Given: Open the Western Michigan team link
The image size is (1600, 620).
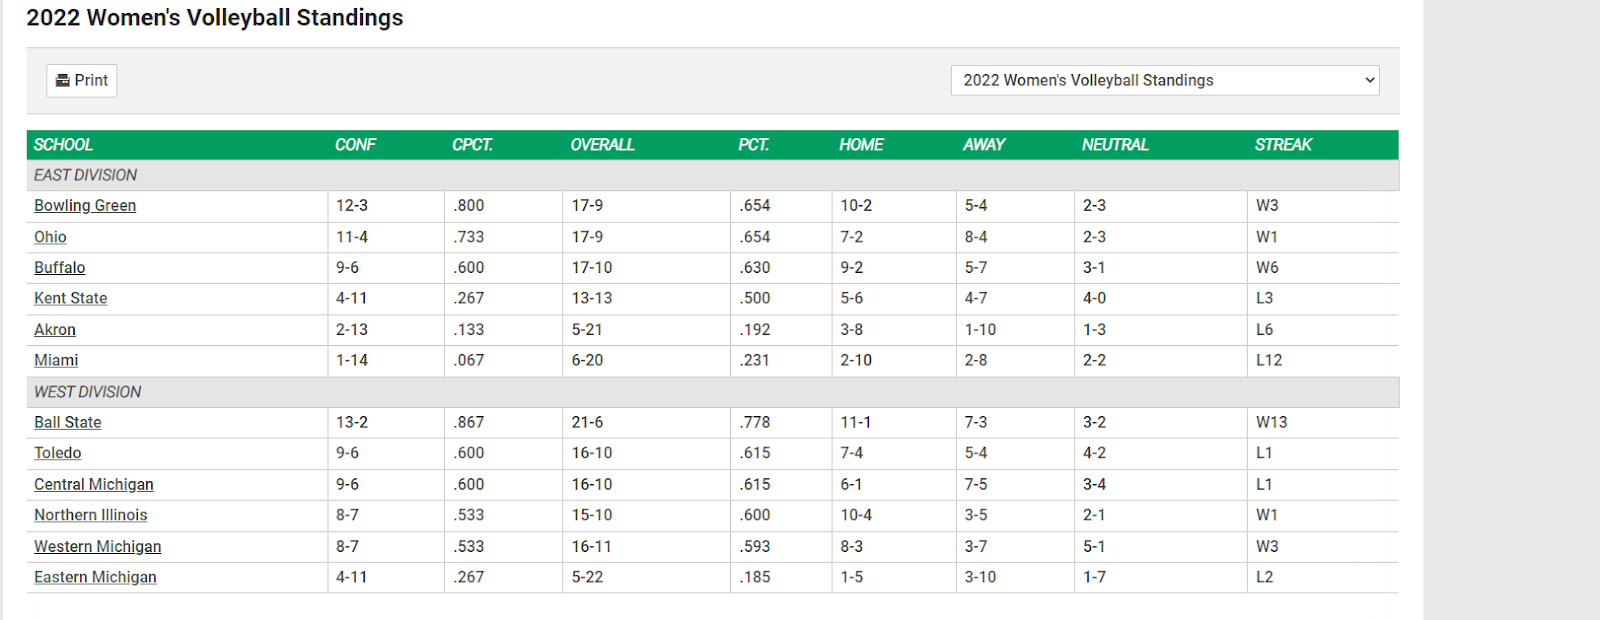Looking at the screenshot, I should tap(98, 546).
